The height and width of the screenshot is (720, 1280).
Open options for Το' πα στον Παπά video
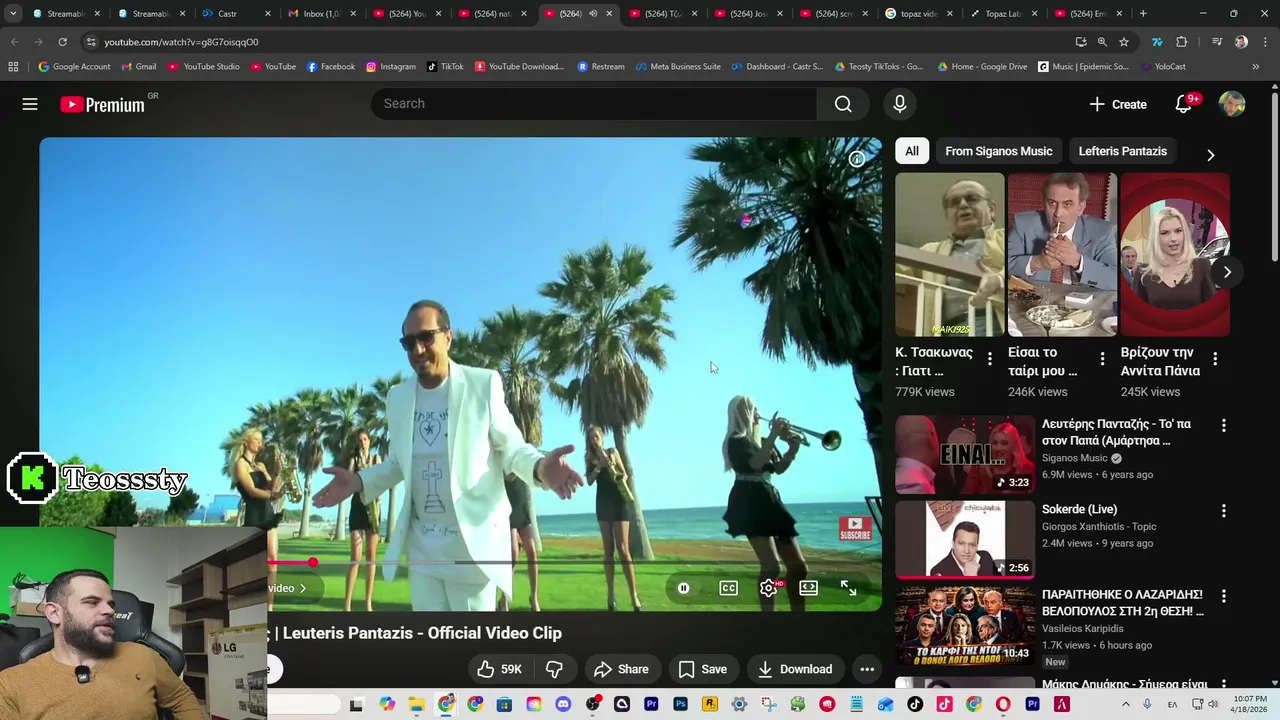tap(1223, 426)
